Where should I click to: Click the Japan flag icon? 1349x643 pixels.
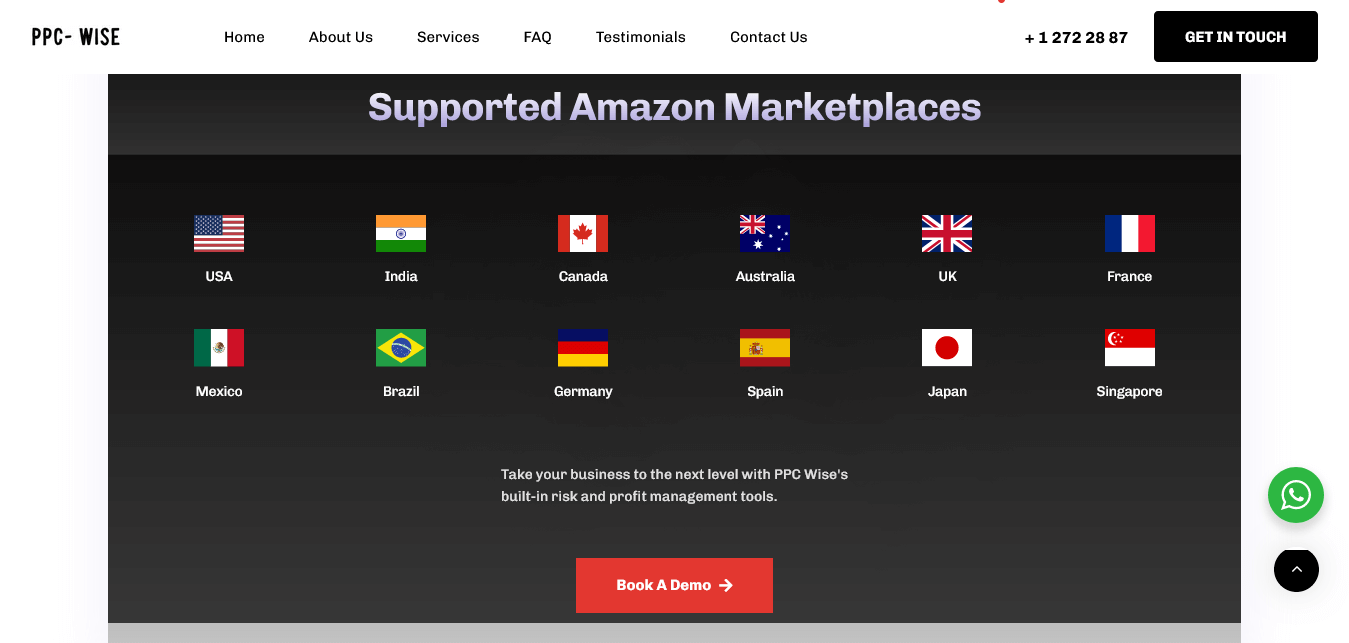click(x=947, y=348)
